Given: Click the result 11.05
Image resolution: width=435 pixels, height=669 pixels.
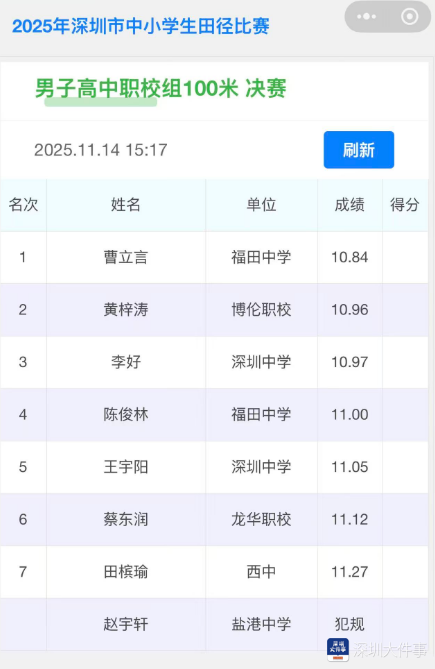Looking at the screenshot, I should click(350, 467).
